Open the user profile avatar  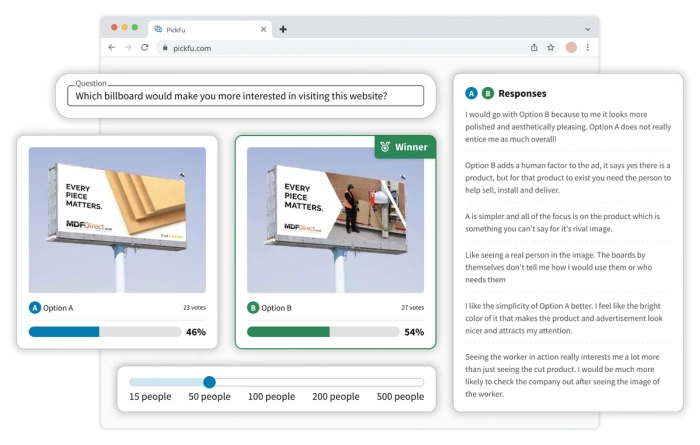[571, 47]
